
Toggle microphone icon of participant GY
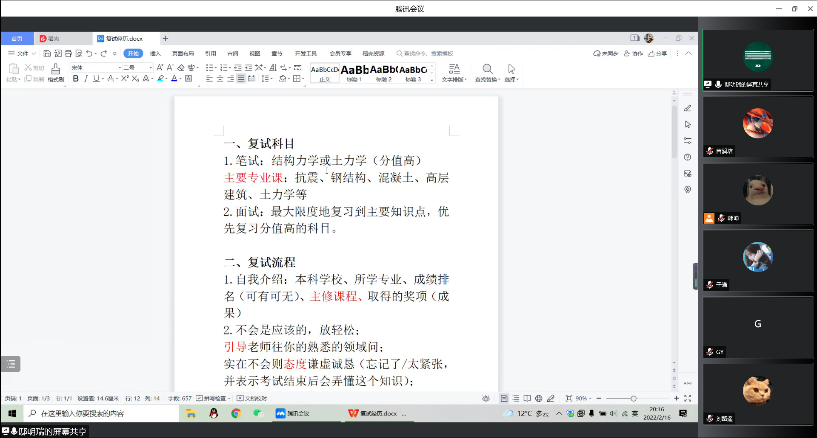click(x=709, y=352)
